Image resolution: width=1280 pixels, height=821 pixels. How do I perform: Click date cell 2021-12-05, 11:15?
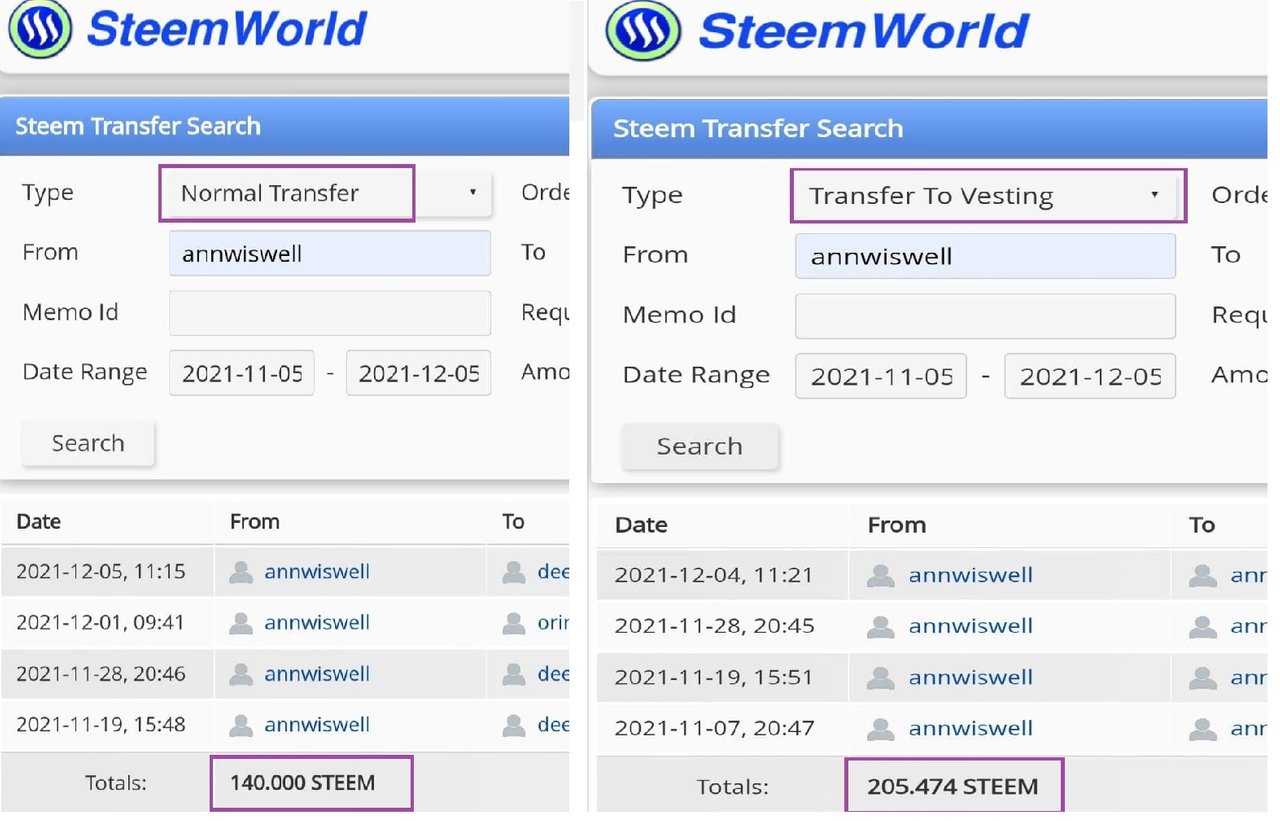pyautogui.click(x=101, y=572)
